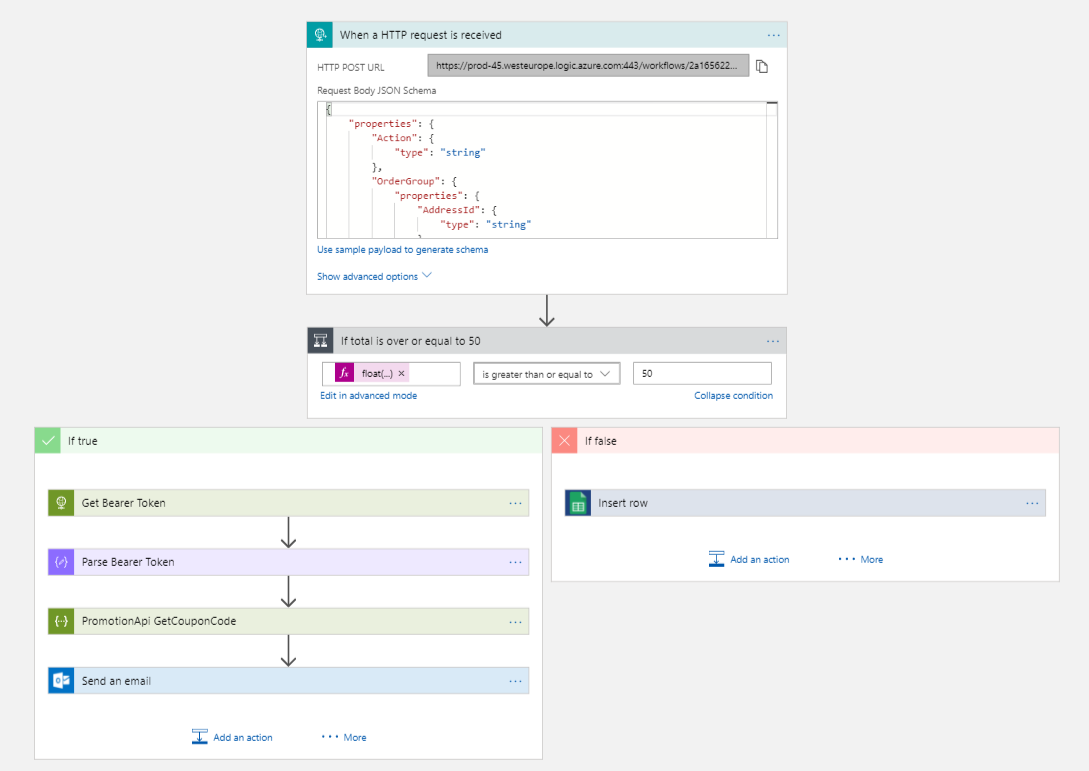Expand Show advanced options

pos(374,276)
